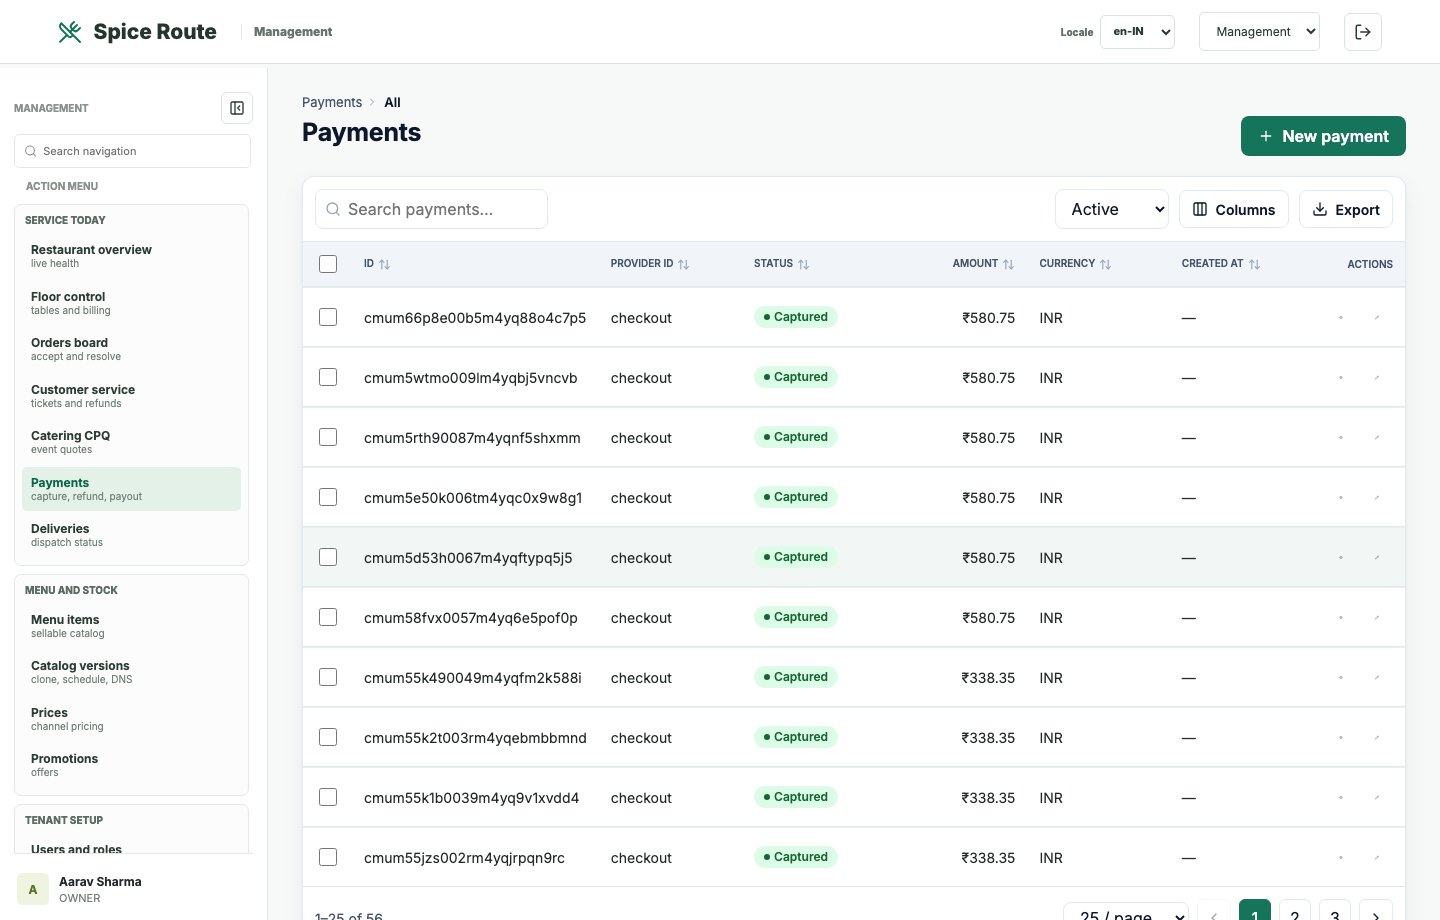Open the Columns chooser button
The width and height of the screenshot is (1440, 920).
[1234, 209]
